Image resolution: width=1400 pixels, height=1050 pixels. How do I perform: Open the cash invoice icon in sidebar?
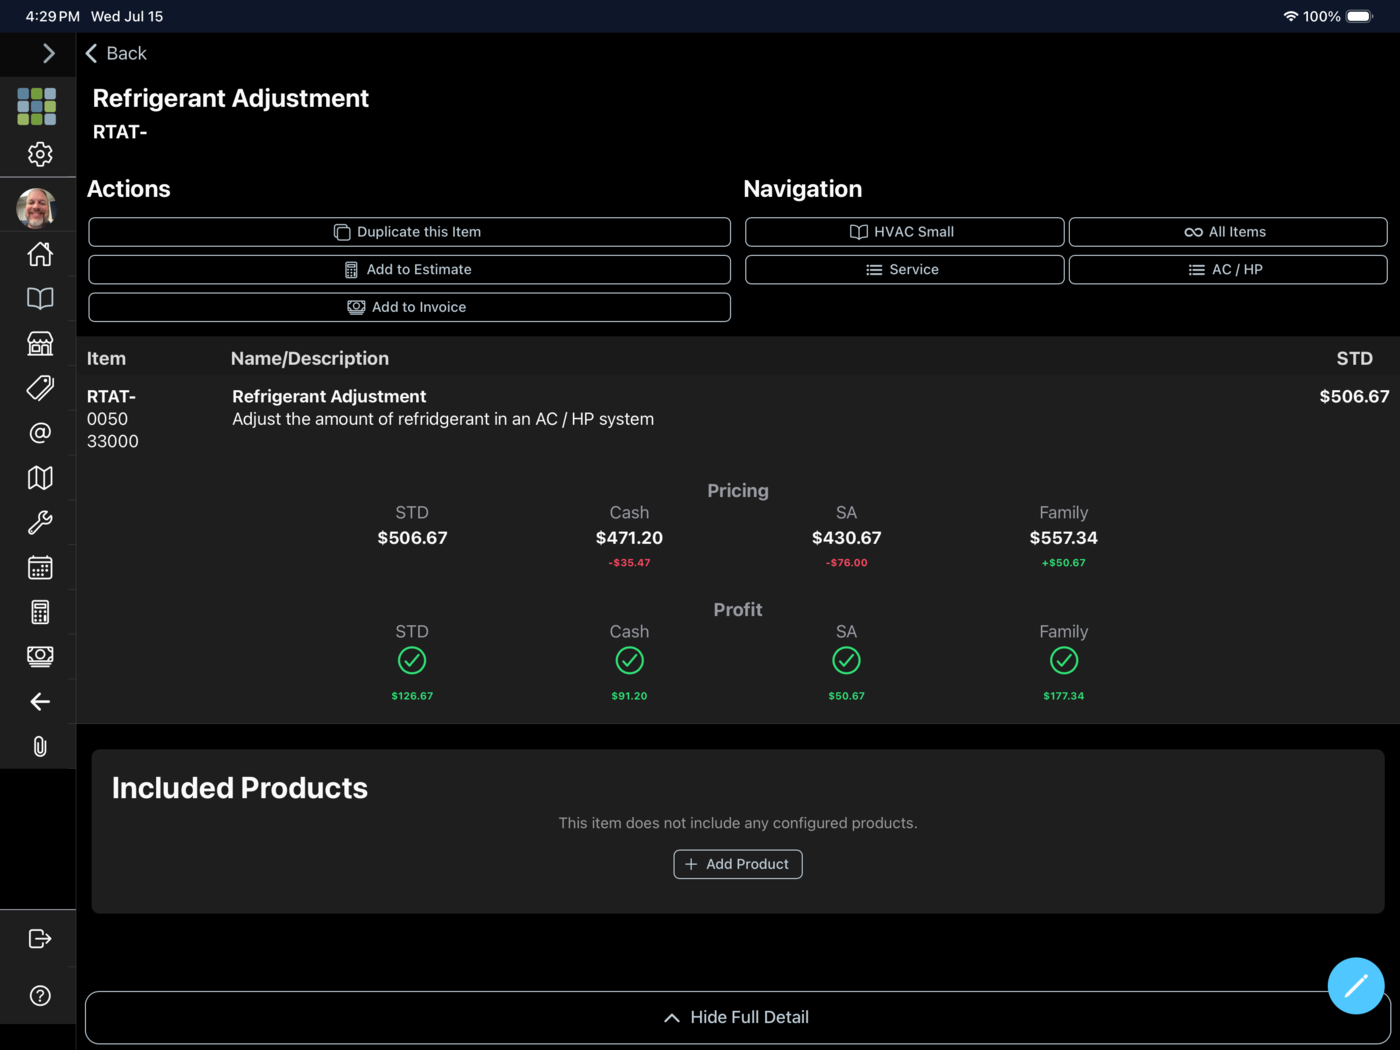[x=40, y=656]
